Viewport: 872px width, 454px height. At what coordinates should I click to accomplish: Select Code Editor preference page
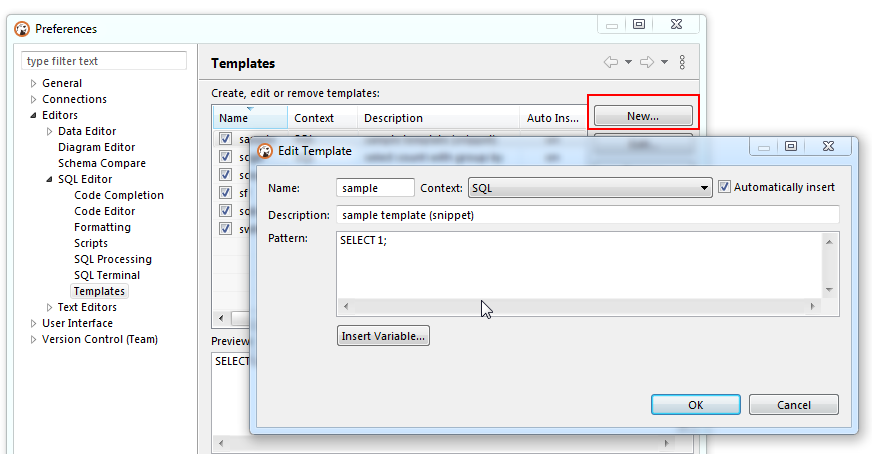[x=105, y=211]
